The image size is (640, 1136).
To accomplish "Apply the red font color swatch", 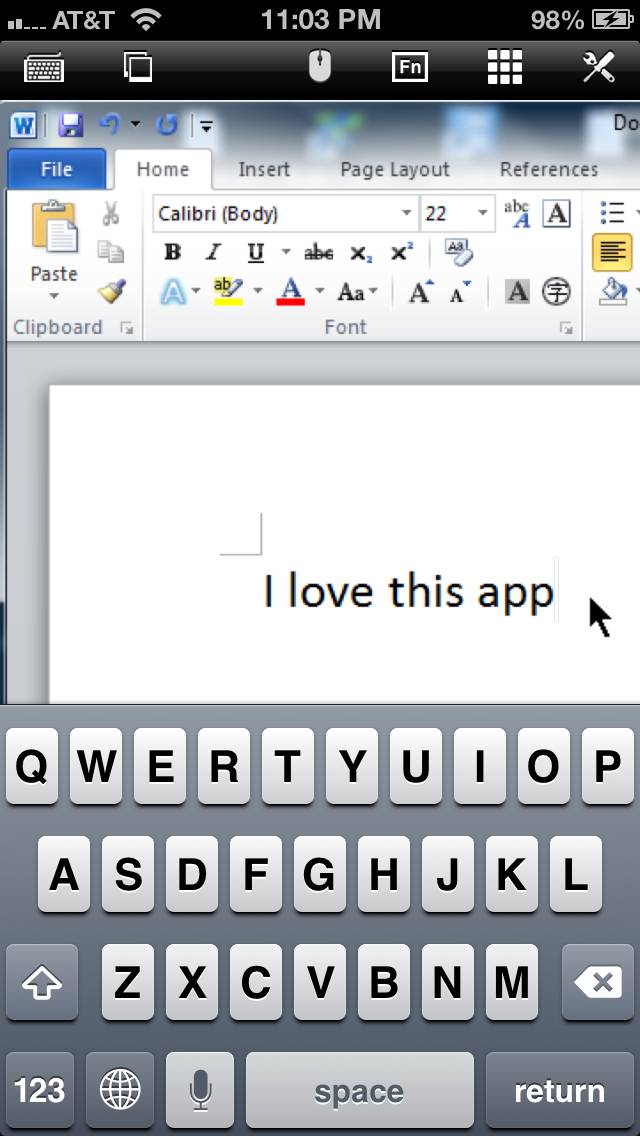I will (290, 292).
